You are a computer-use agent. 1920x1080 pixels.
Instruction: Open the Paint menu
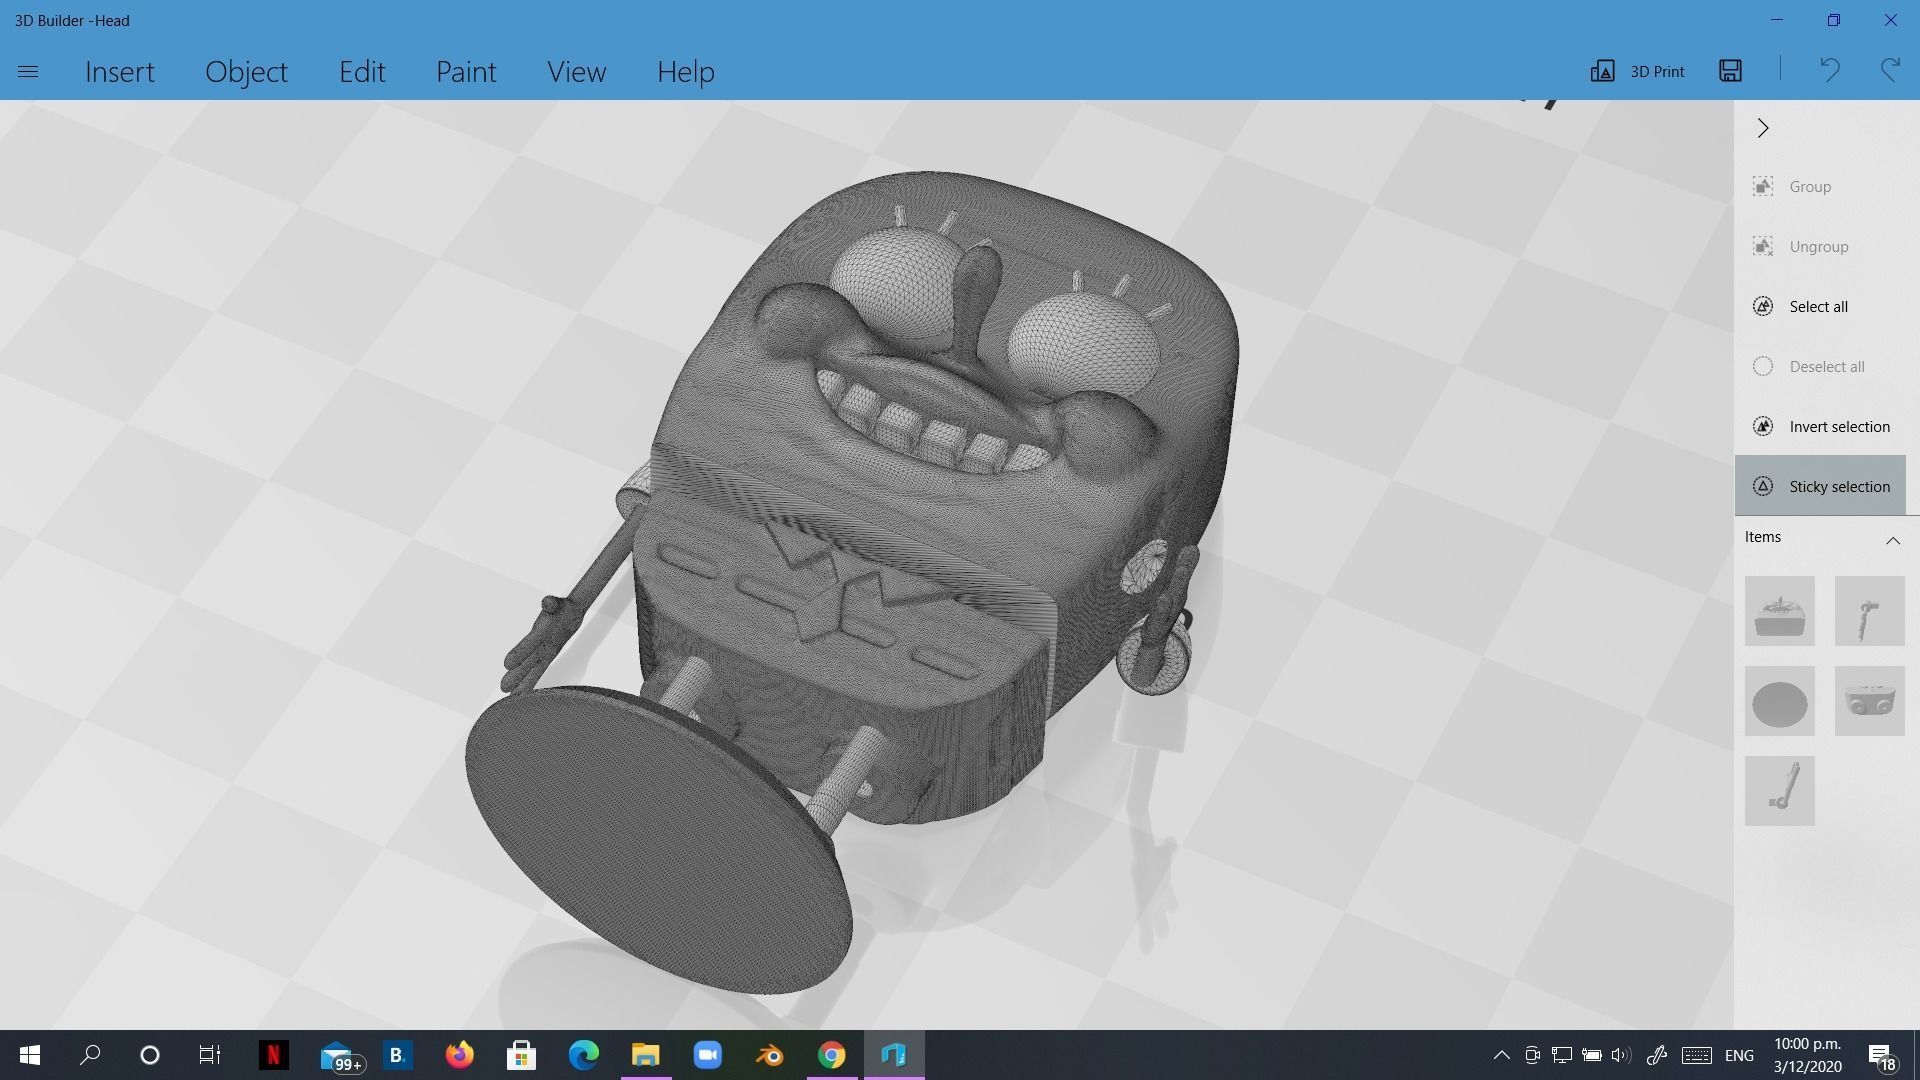pos(465,72)
